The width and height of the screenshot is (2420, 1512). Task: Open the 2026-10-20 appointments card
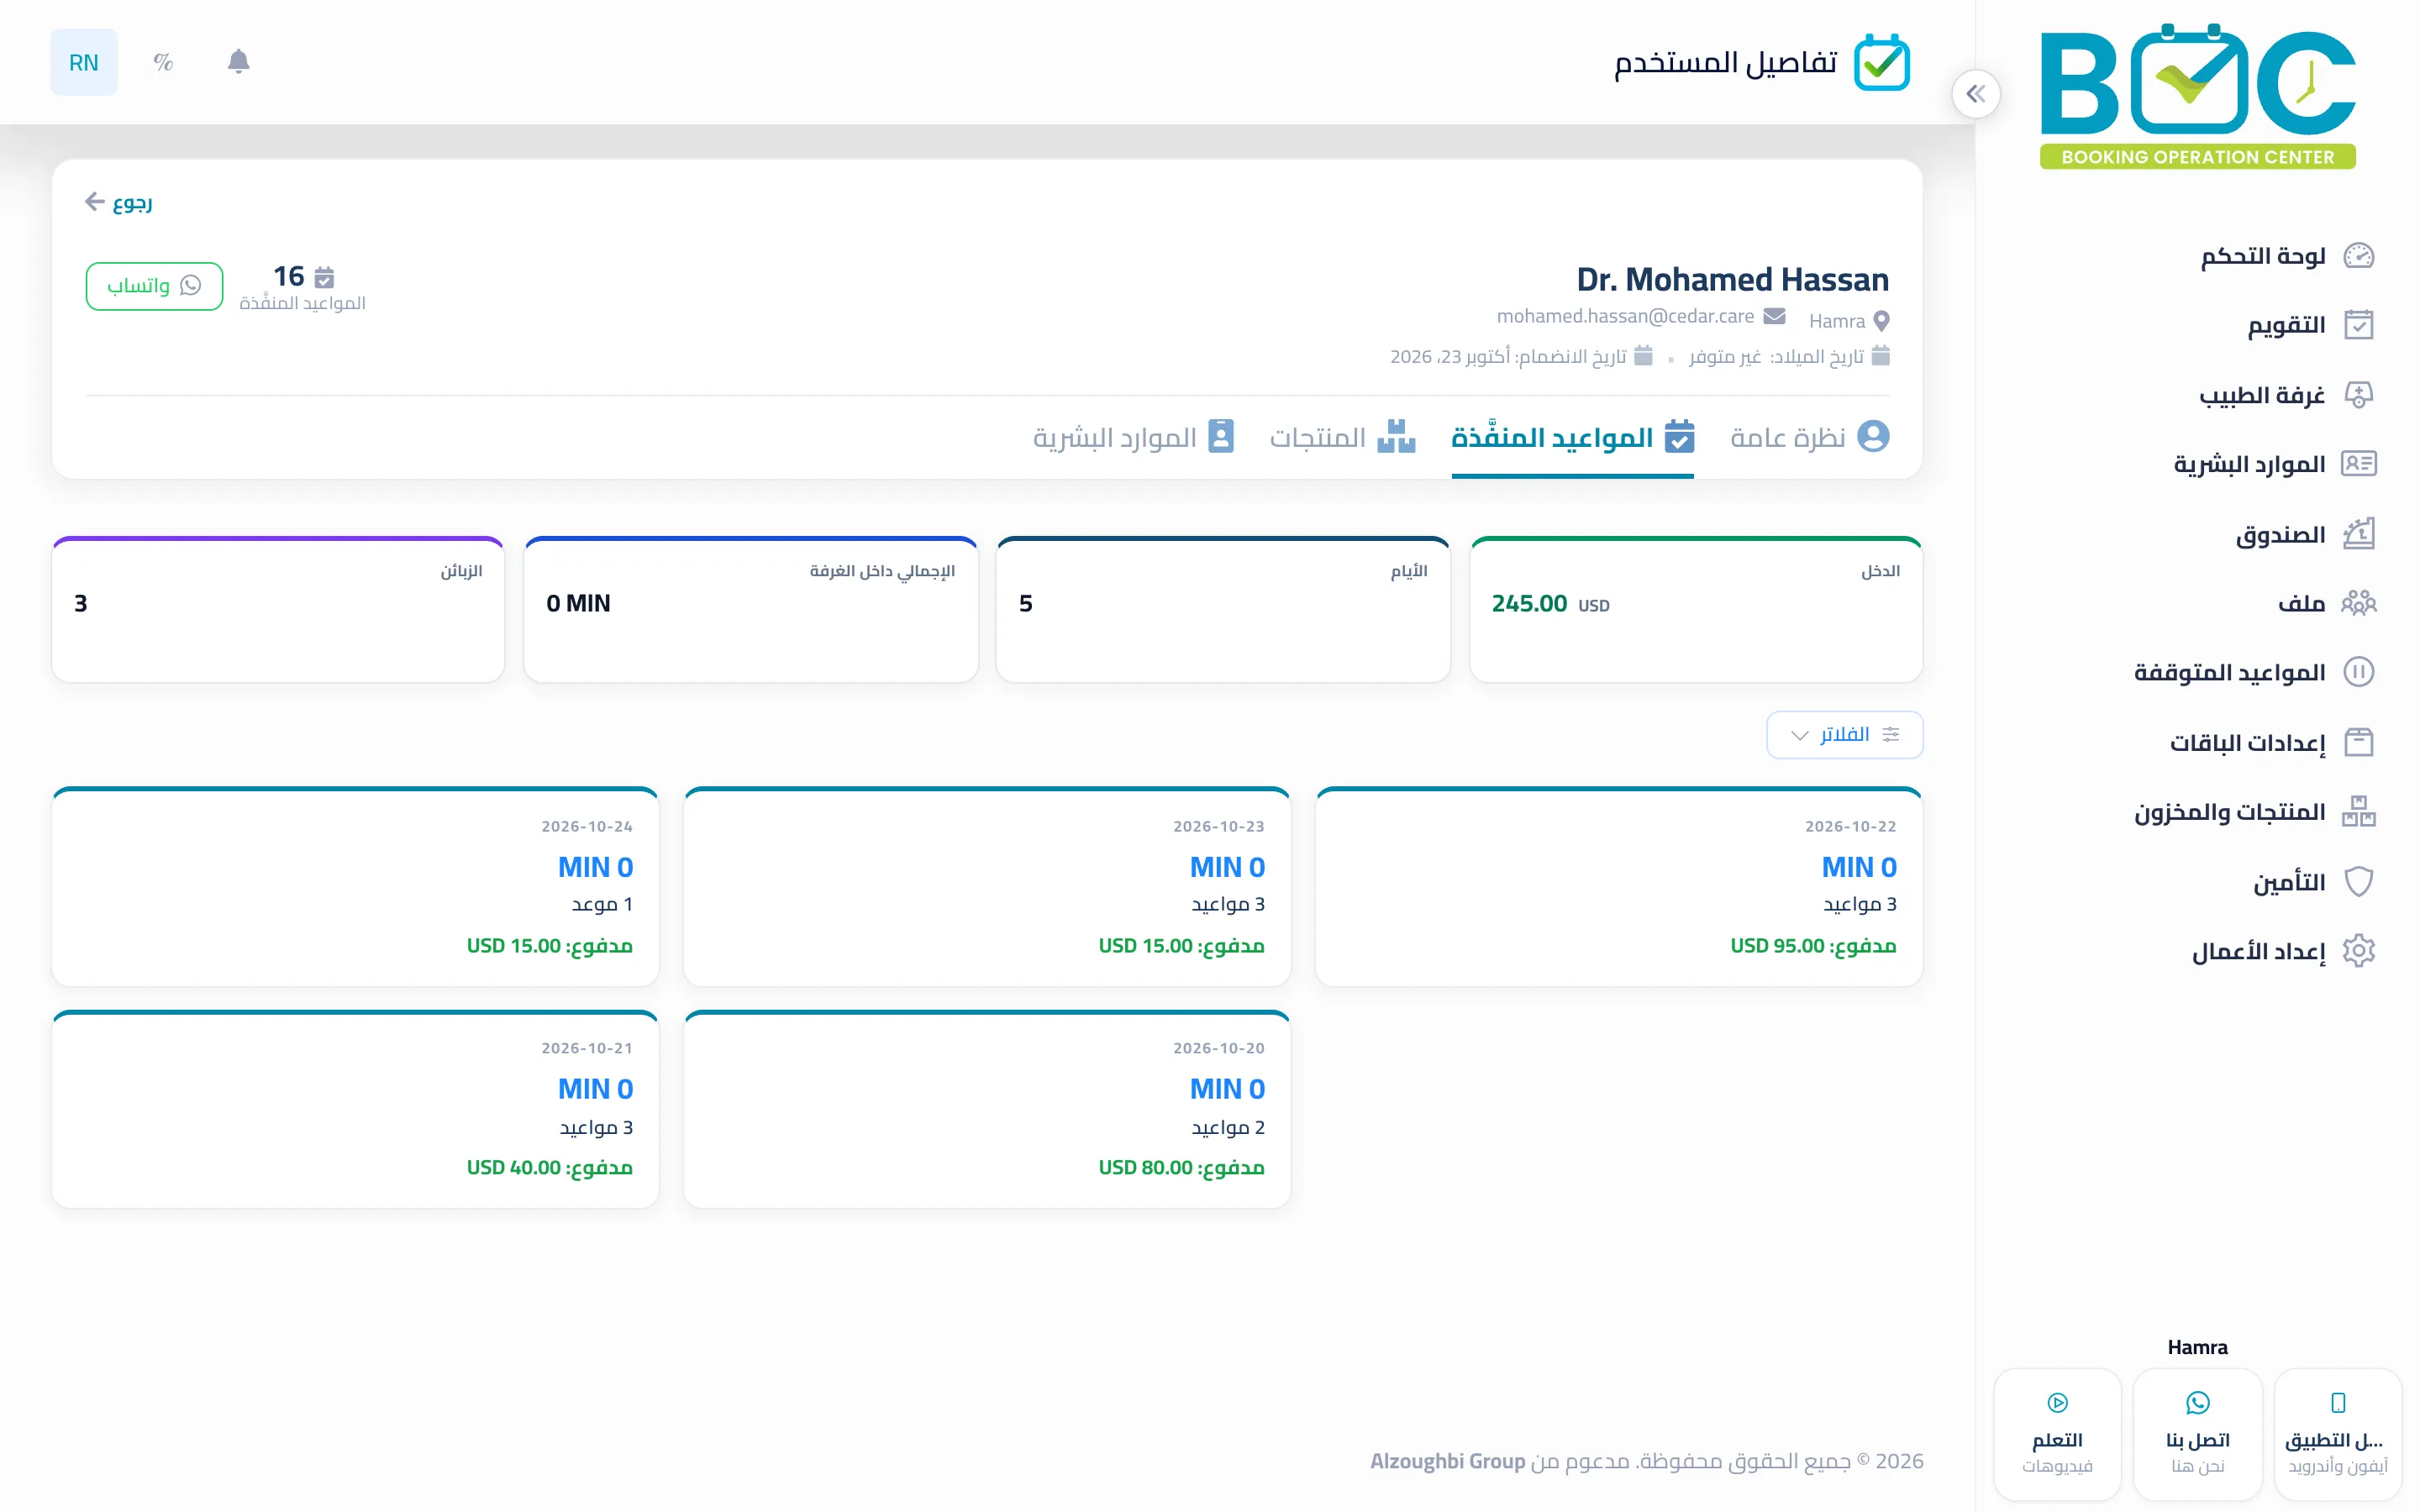(986, 1109)
